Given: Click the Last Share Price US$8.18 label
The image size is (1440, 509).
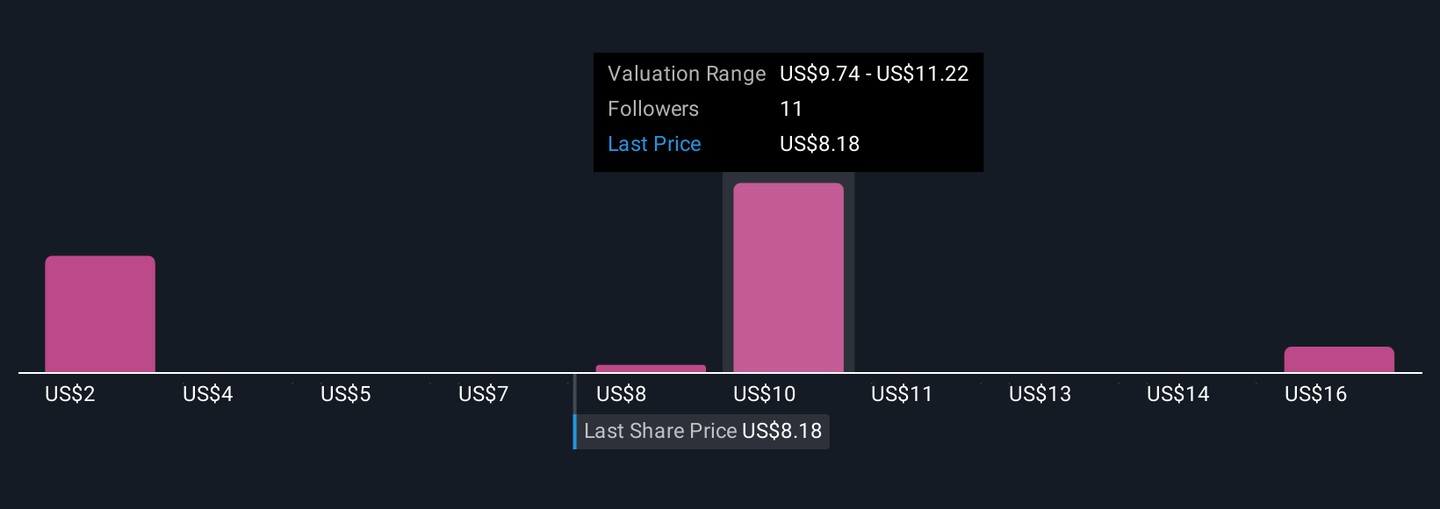Looking at the screenshot, I should [x=702, y=431].
